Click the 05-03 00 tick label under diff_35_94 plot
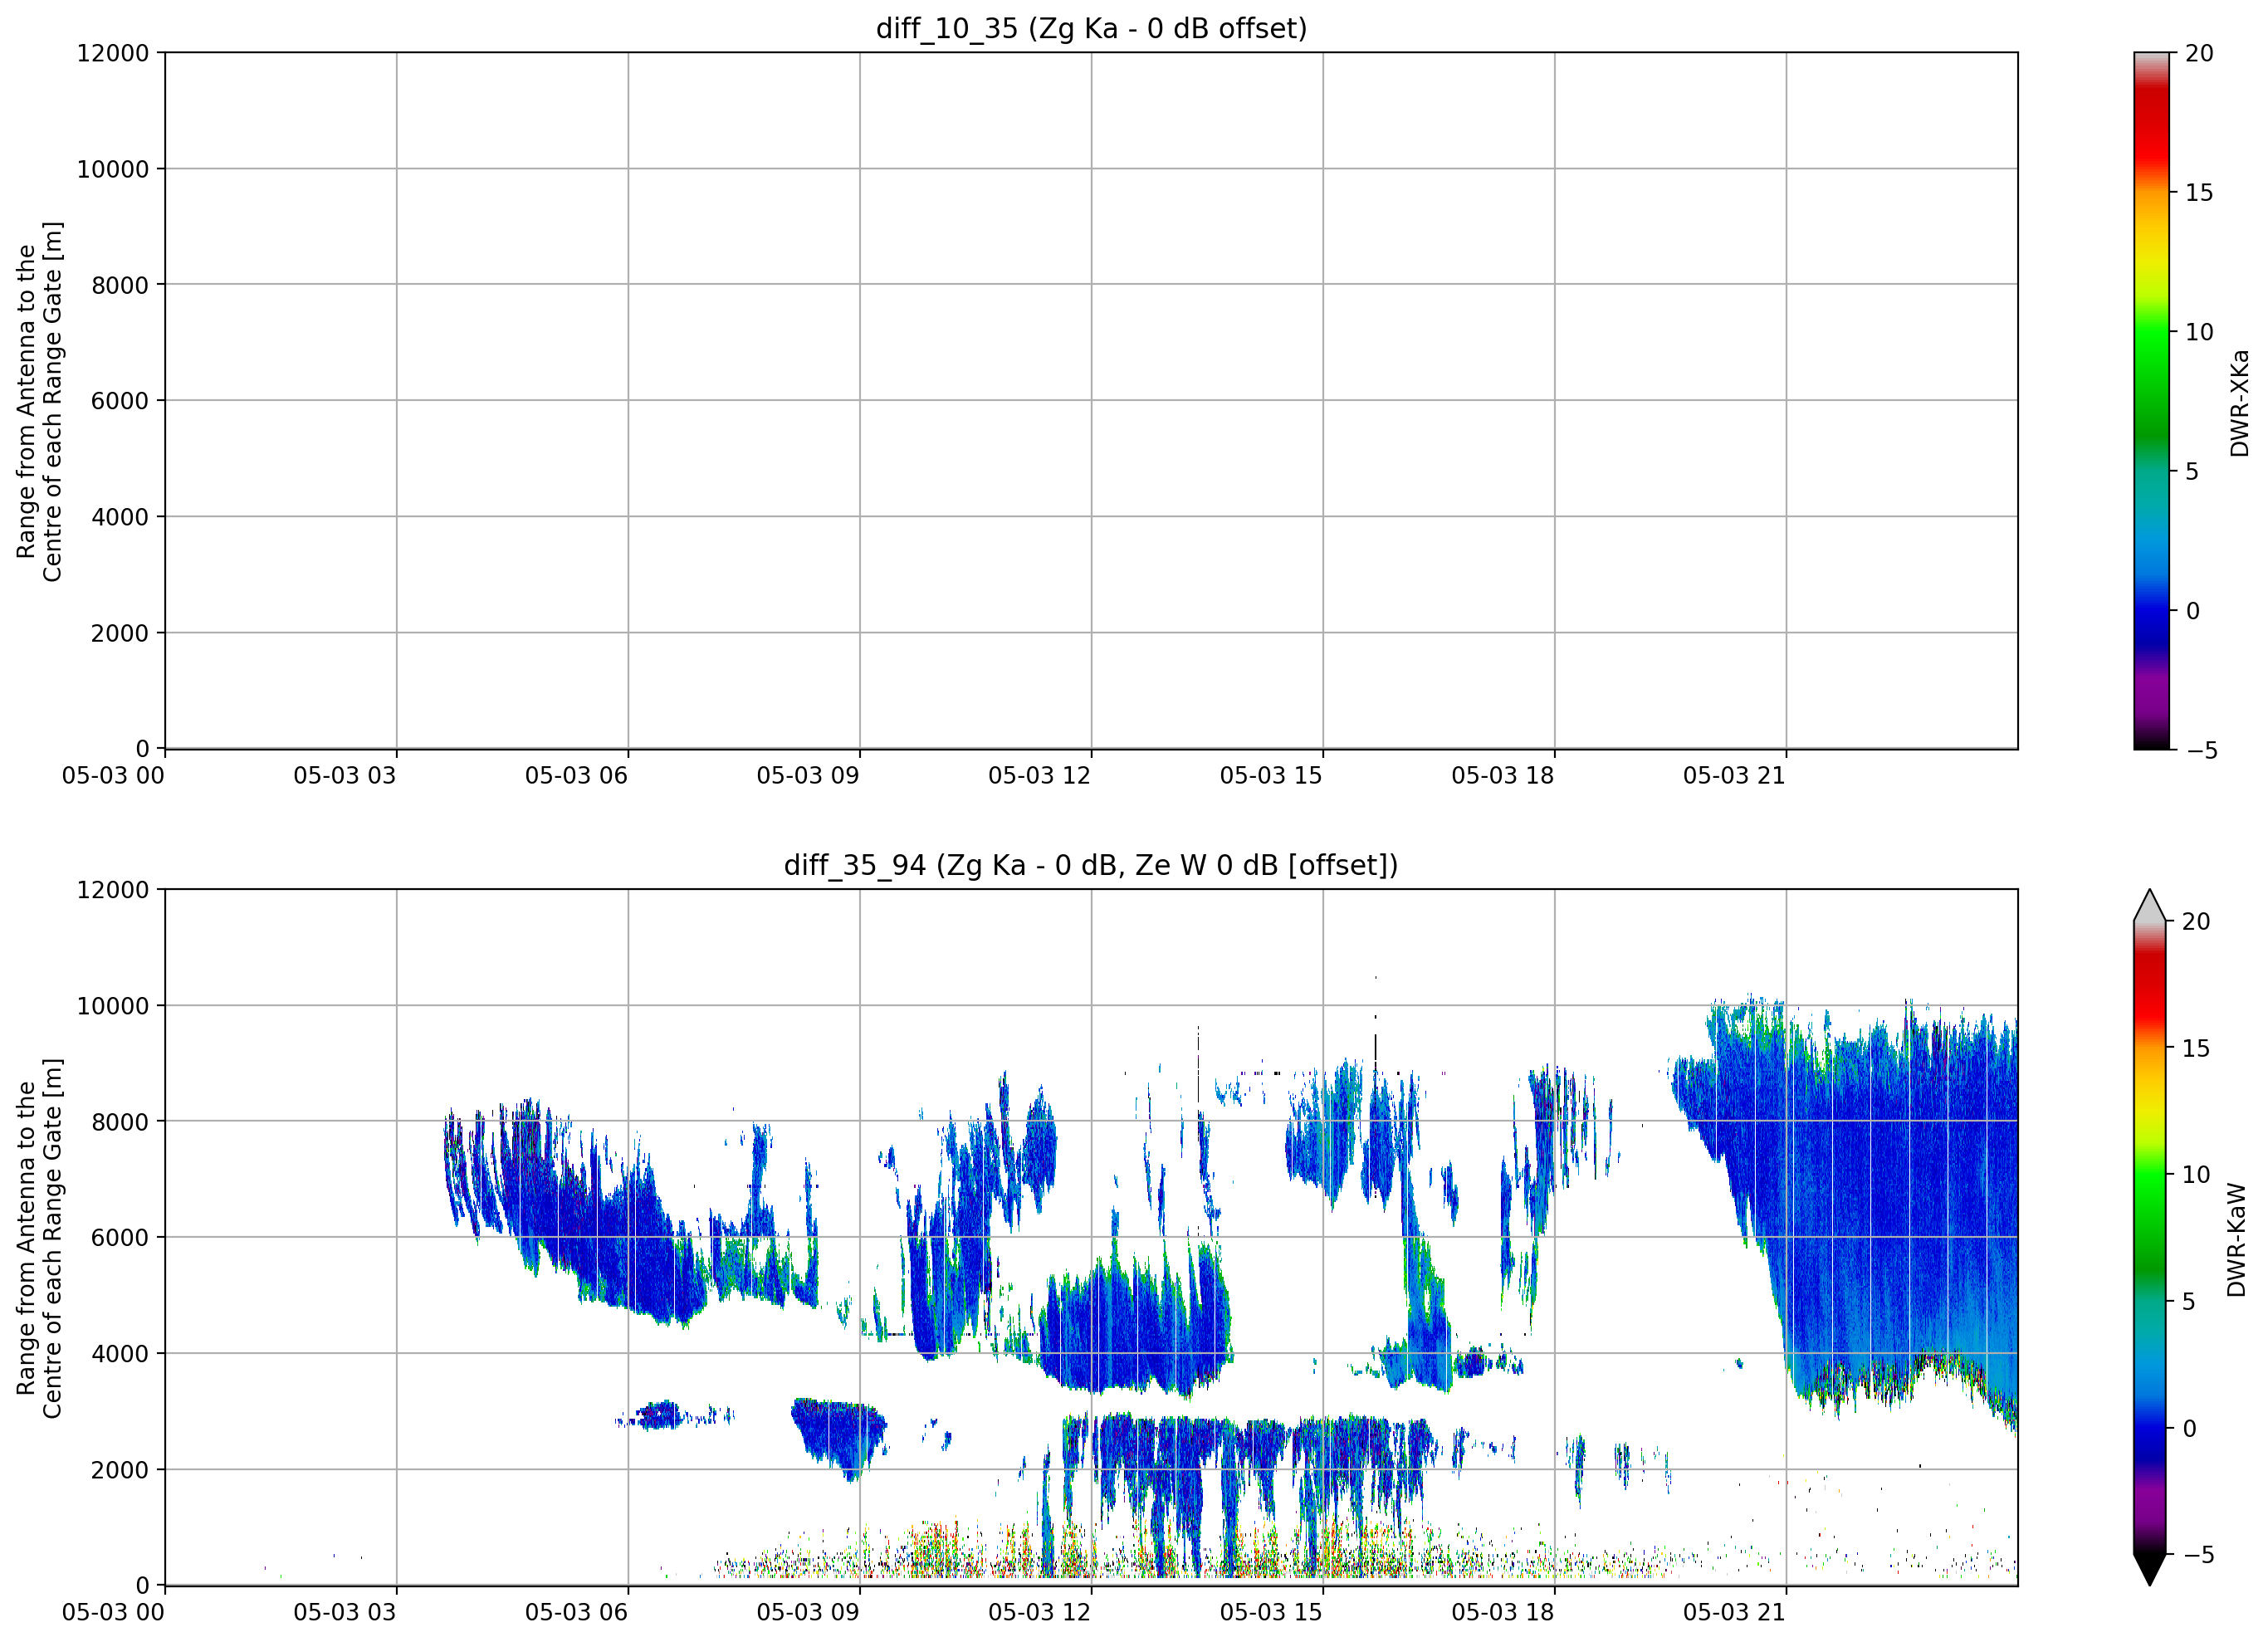The image size is (2268, 1642). 113,1613
